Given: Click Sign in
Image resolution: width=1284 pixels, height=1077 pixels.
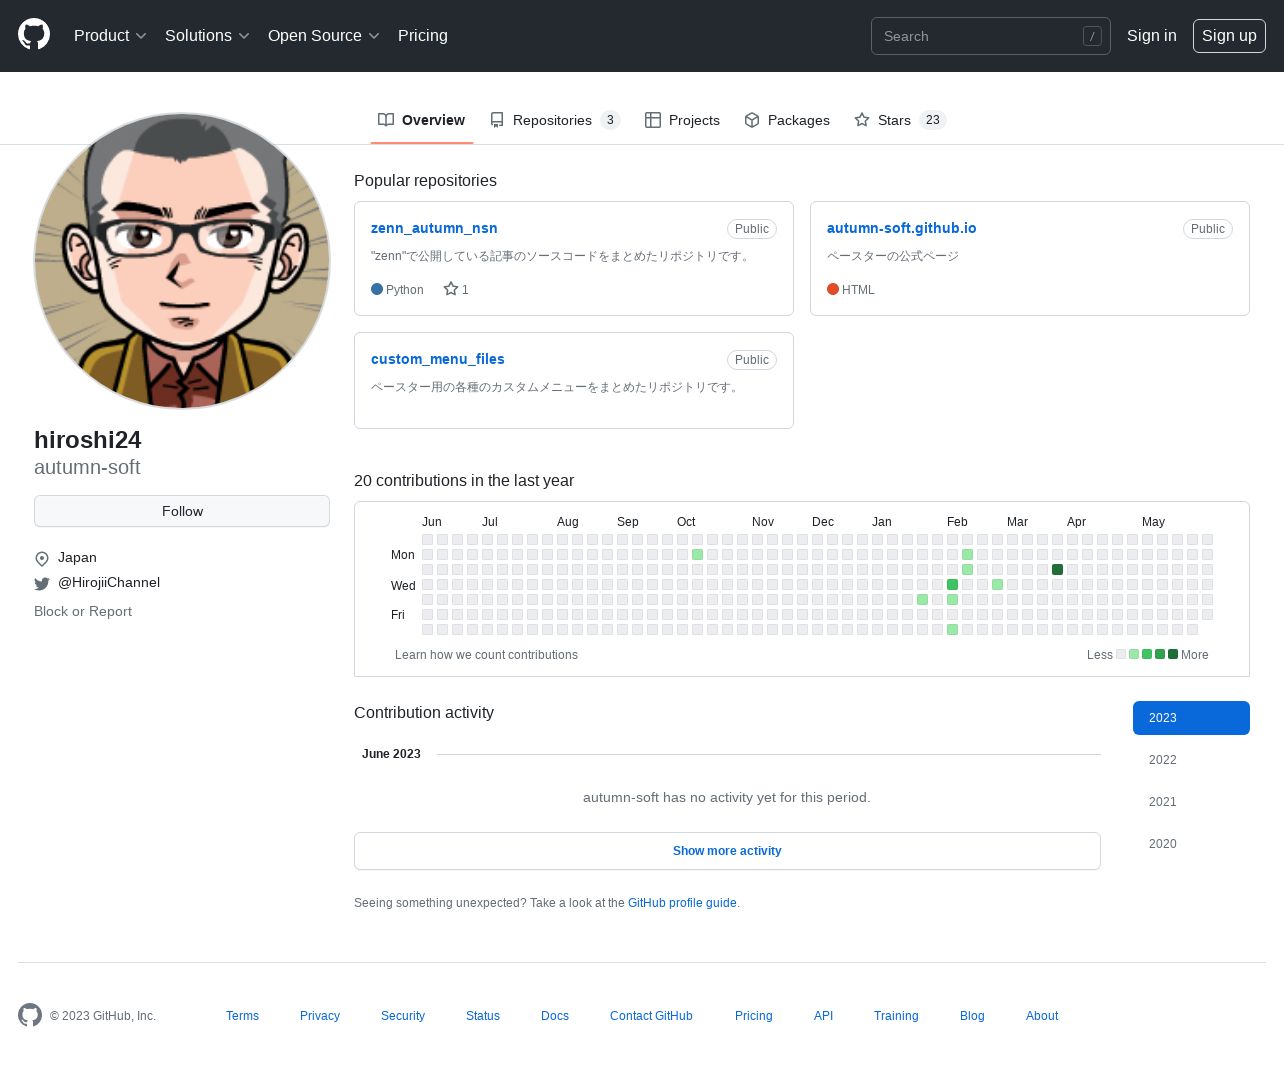Looking at the screenshot, I should (x=1151, y=35).
